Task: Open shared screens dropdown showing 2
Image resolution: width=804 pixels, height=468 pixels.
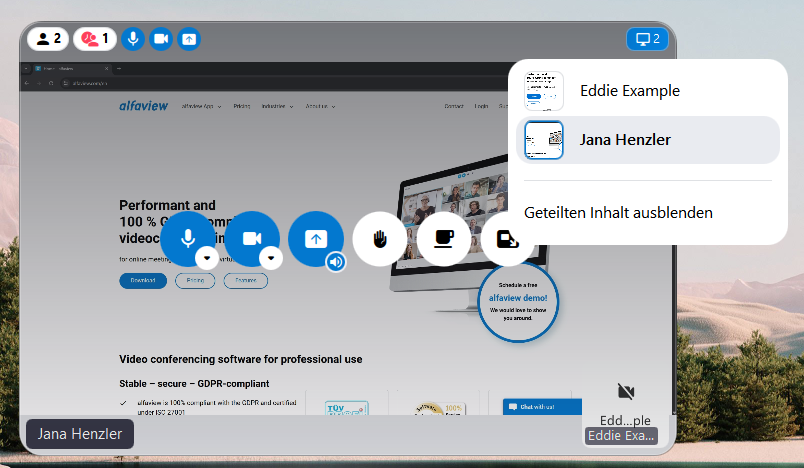Action: point(646,39)
